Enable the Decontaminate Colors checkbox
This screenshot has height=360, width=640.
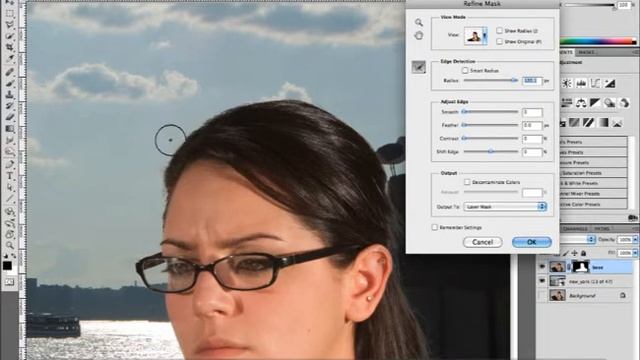coord(467,182)
